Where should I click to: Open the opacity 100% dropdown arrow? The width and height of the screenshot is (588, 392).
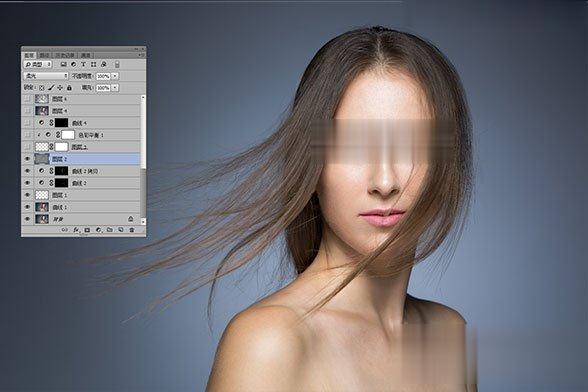click(115, 76)
